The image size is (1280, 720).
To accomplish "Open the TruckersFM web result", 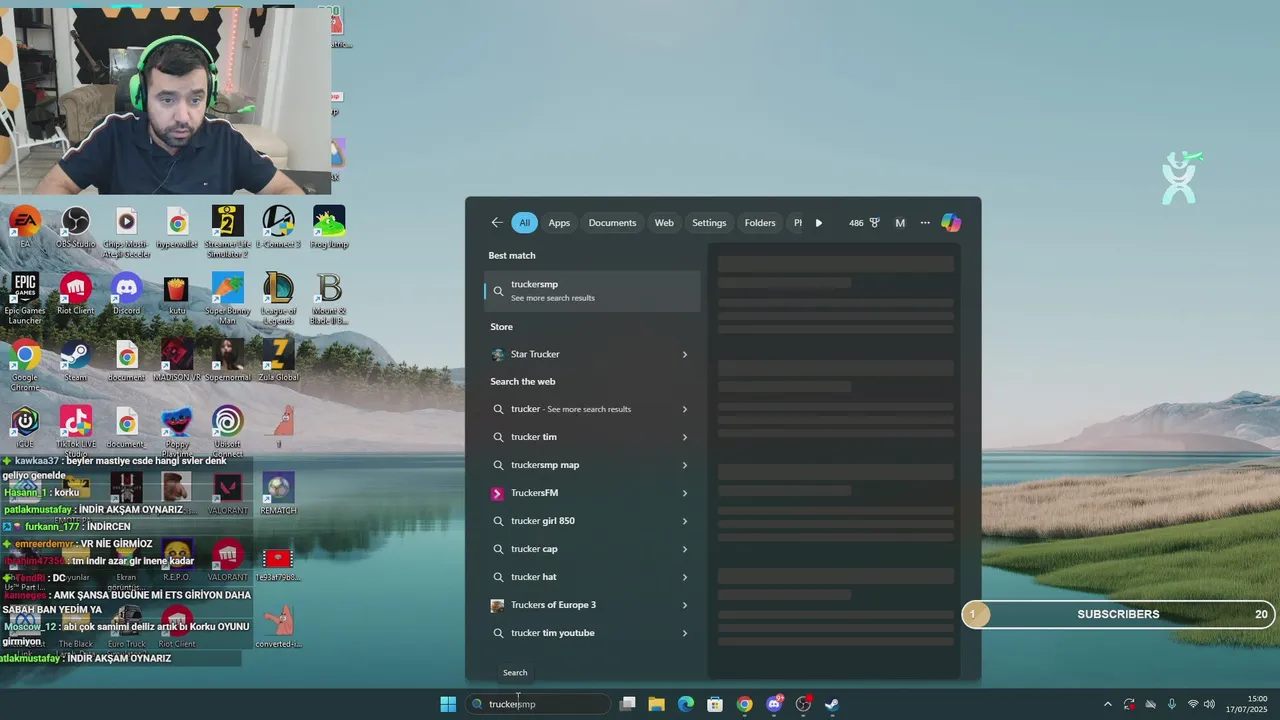I will point(592,493).
